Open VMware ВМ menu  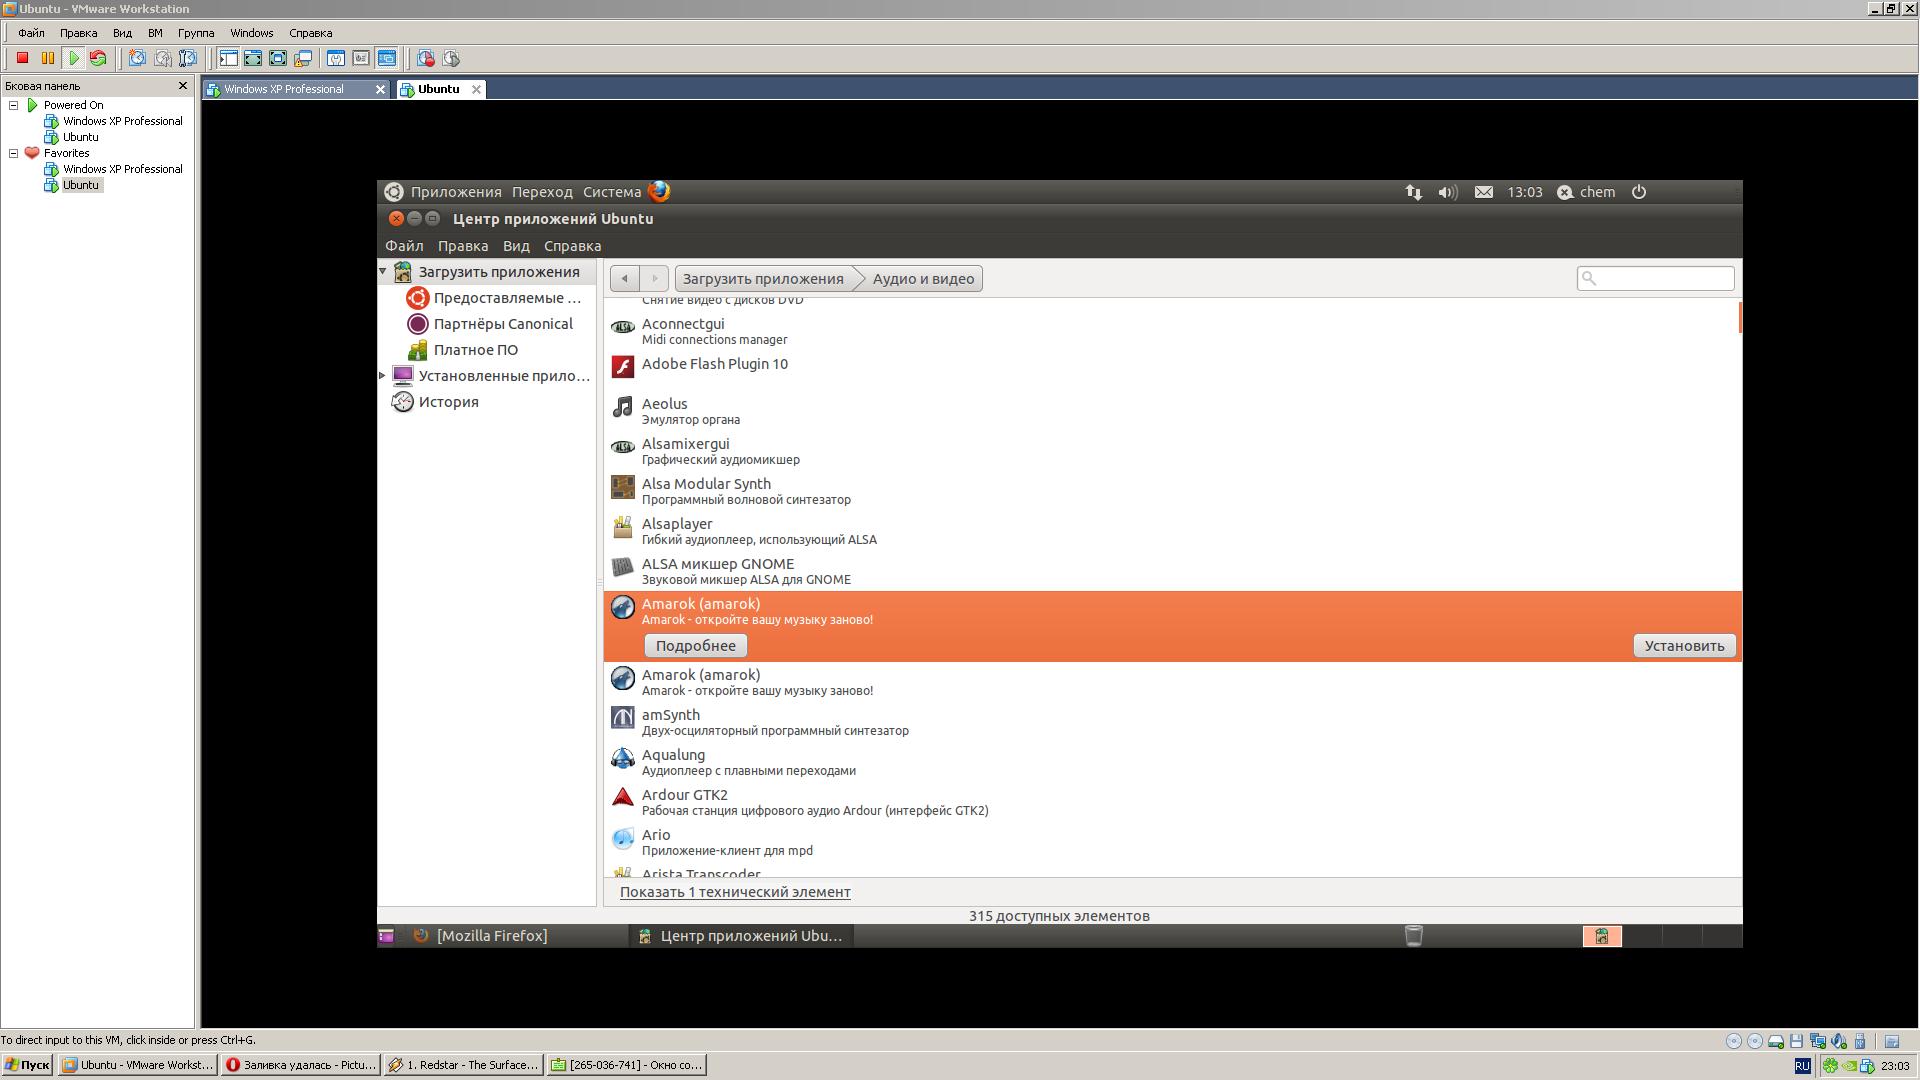tap(155, 33)
